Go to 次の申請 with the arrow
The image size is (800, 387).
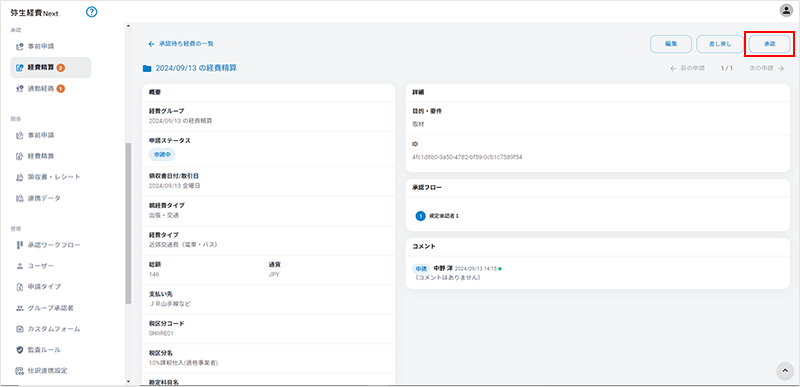[767, 68]
